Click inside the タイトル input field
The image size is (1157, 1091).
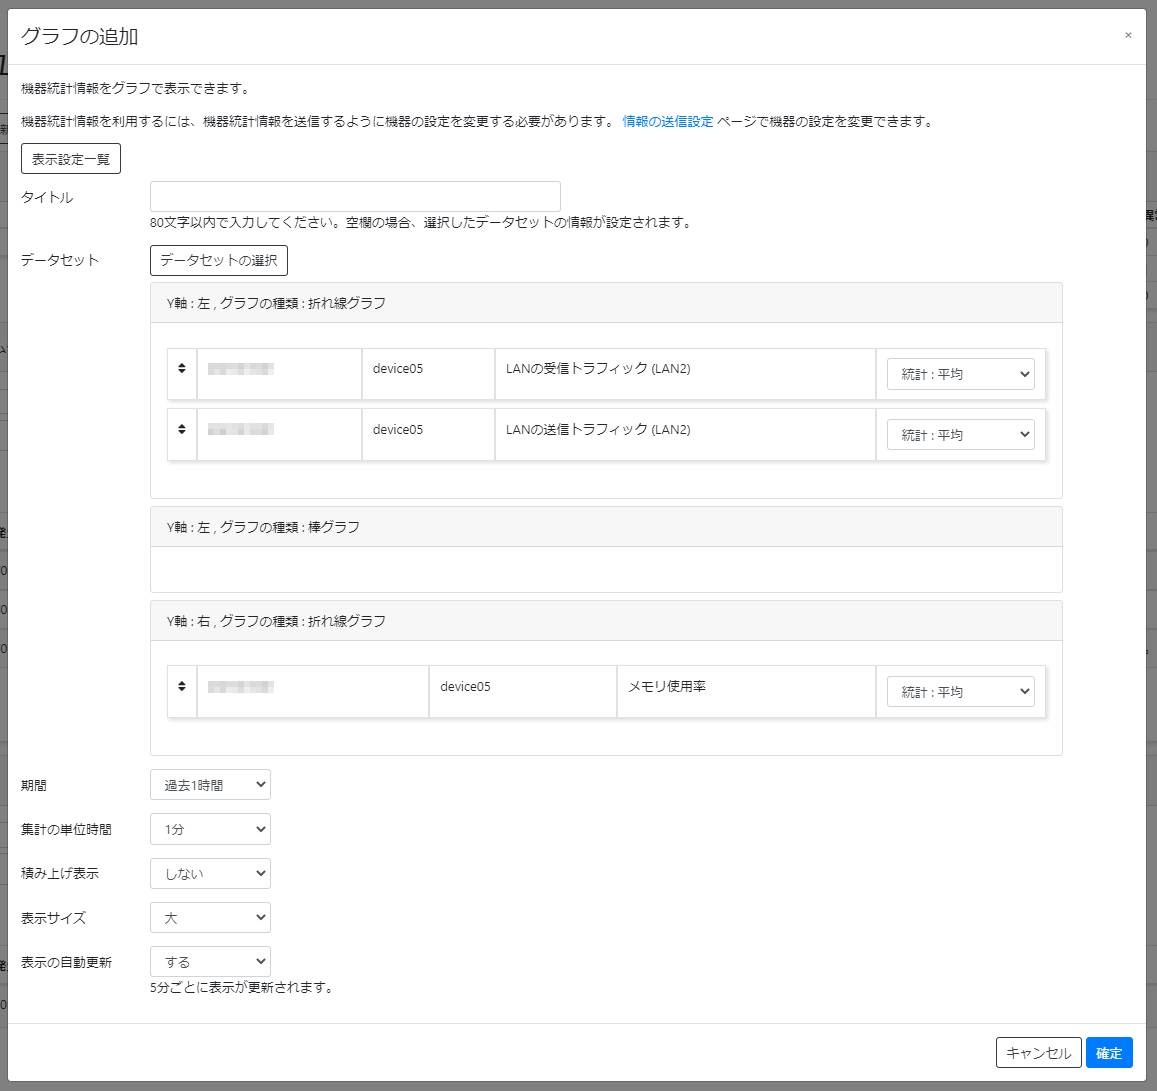(355, 196)
